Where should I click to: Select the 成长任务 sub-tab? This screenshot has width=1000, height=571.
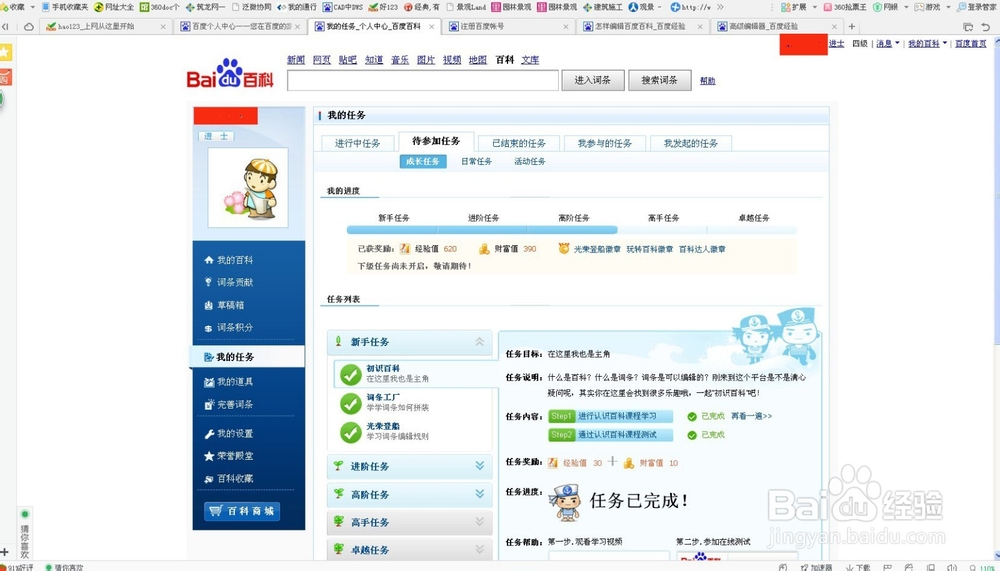coord(422,161)
